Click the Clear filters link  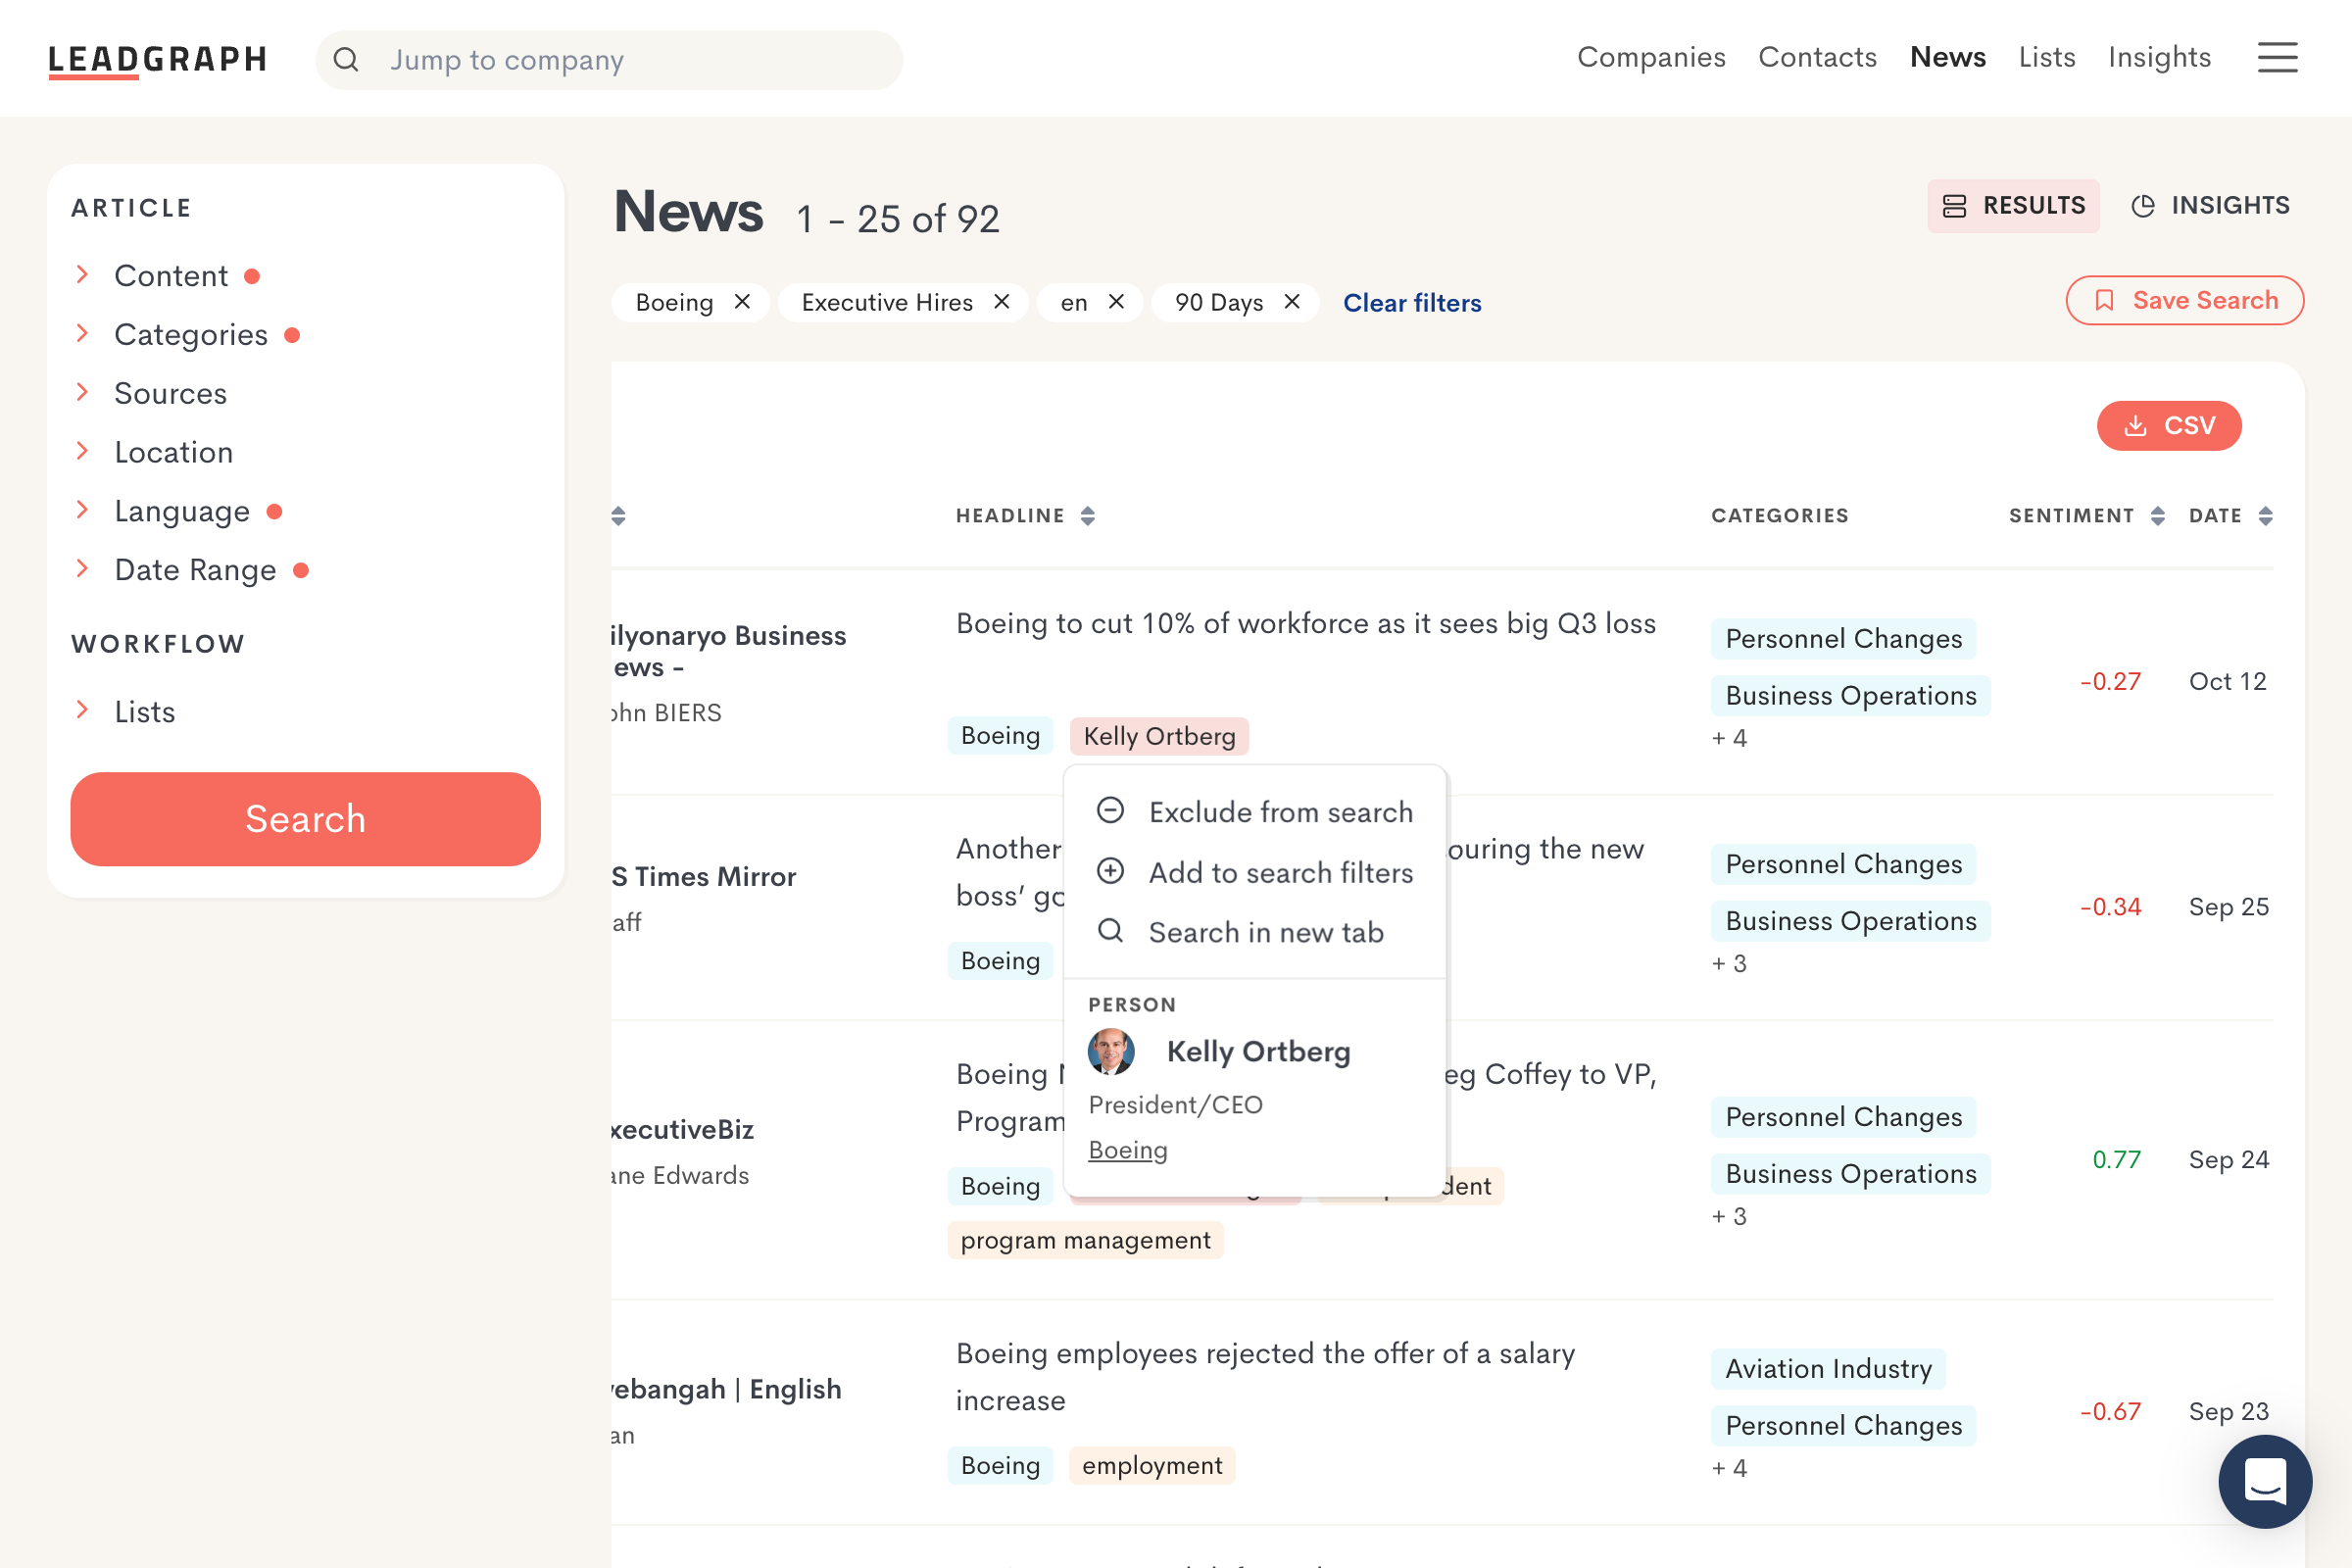pos(1411,303)
